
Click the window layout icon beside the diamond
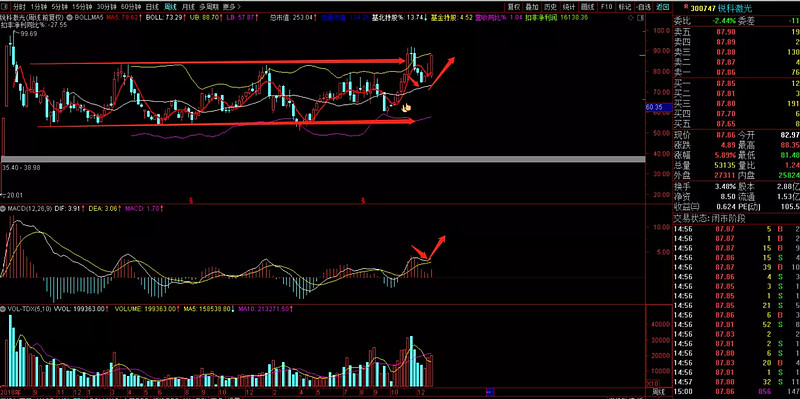[641, 17]
